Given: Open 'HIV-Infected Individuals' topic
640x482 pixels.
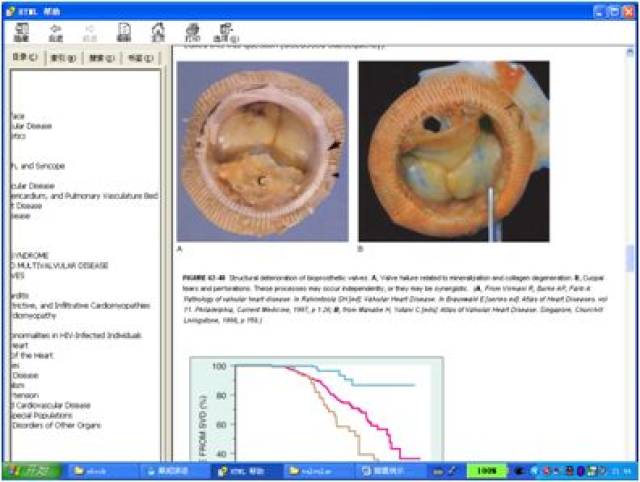Looking at the screenshot, I should point(100,335).
